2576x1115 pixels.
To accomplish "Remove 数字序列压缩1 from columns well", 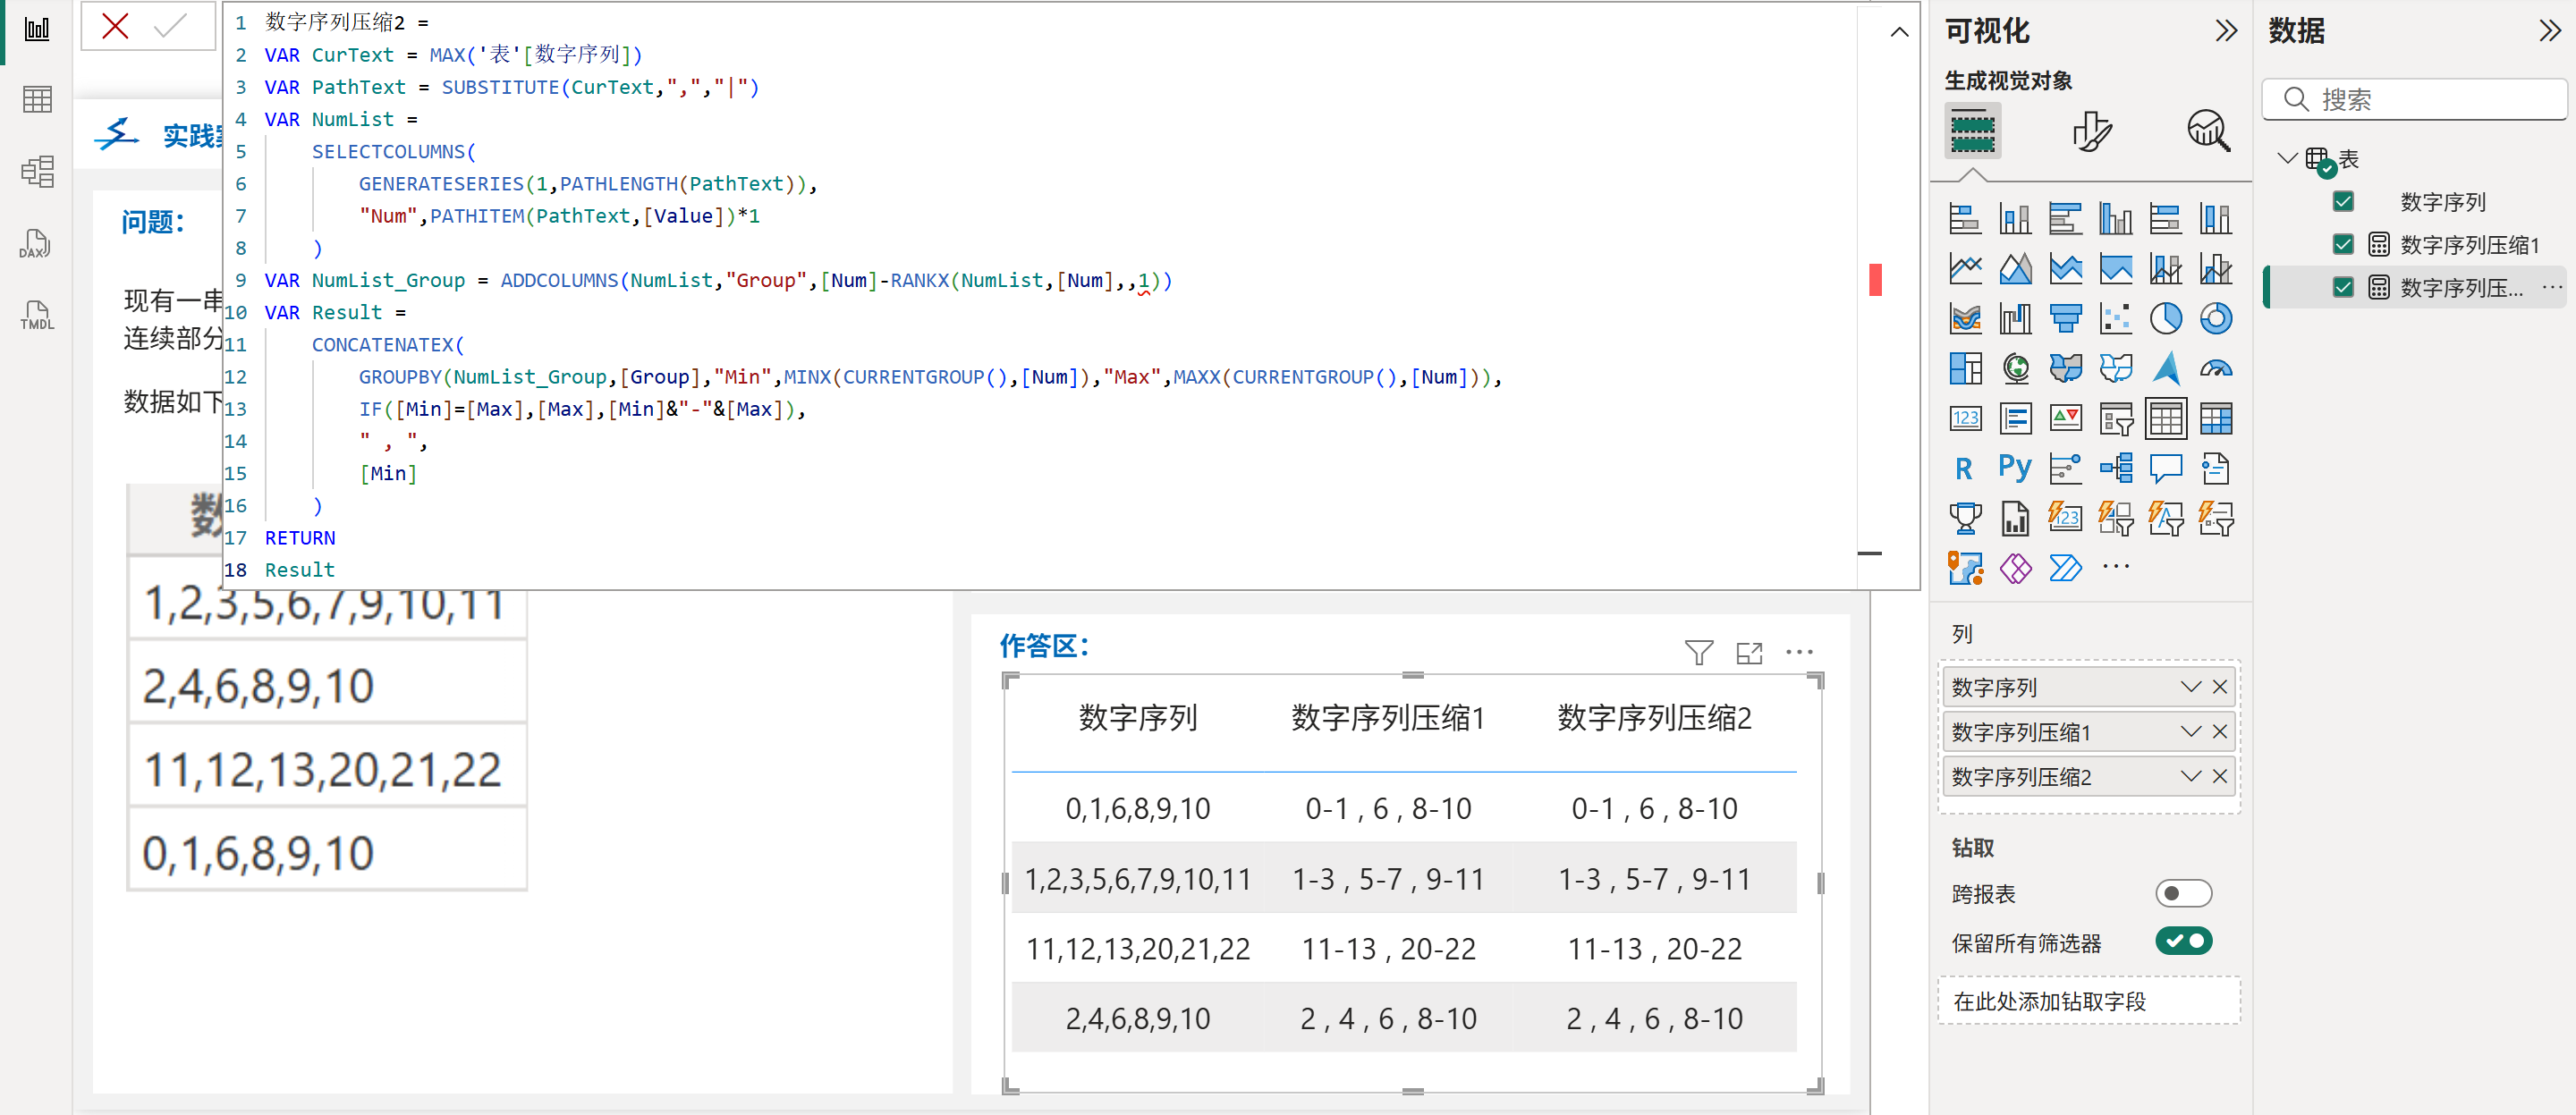I will pos(2219,732).
